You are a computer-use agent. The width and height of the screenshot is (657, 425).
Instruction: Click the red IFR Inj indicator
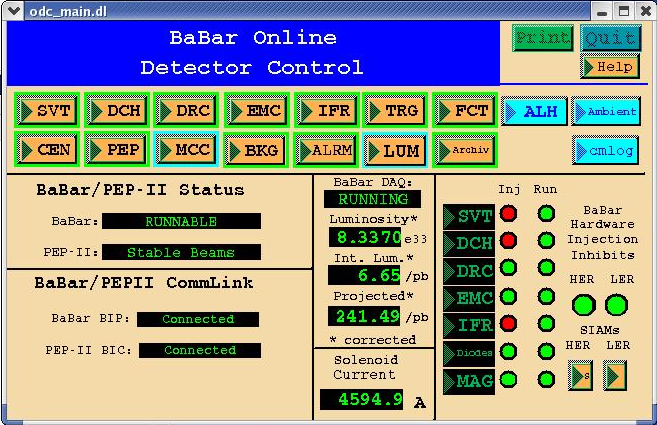pos(509,324)
